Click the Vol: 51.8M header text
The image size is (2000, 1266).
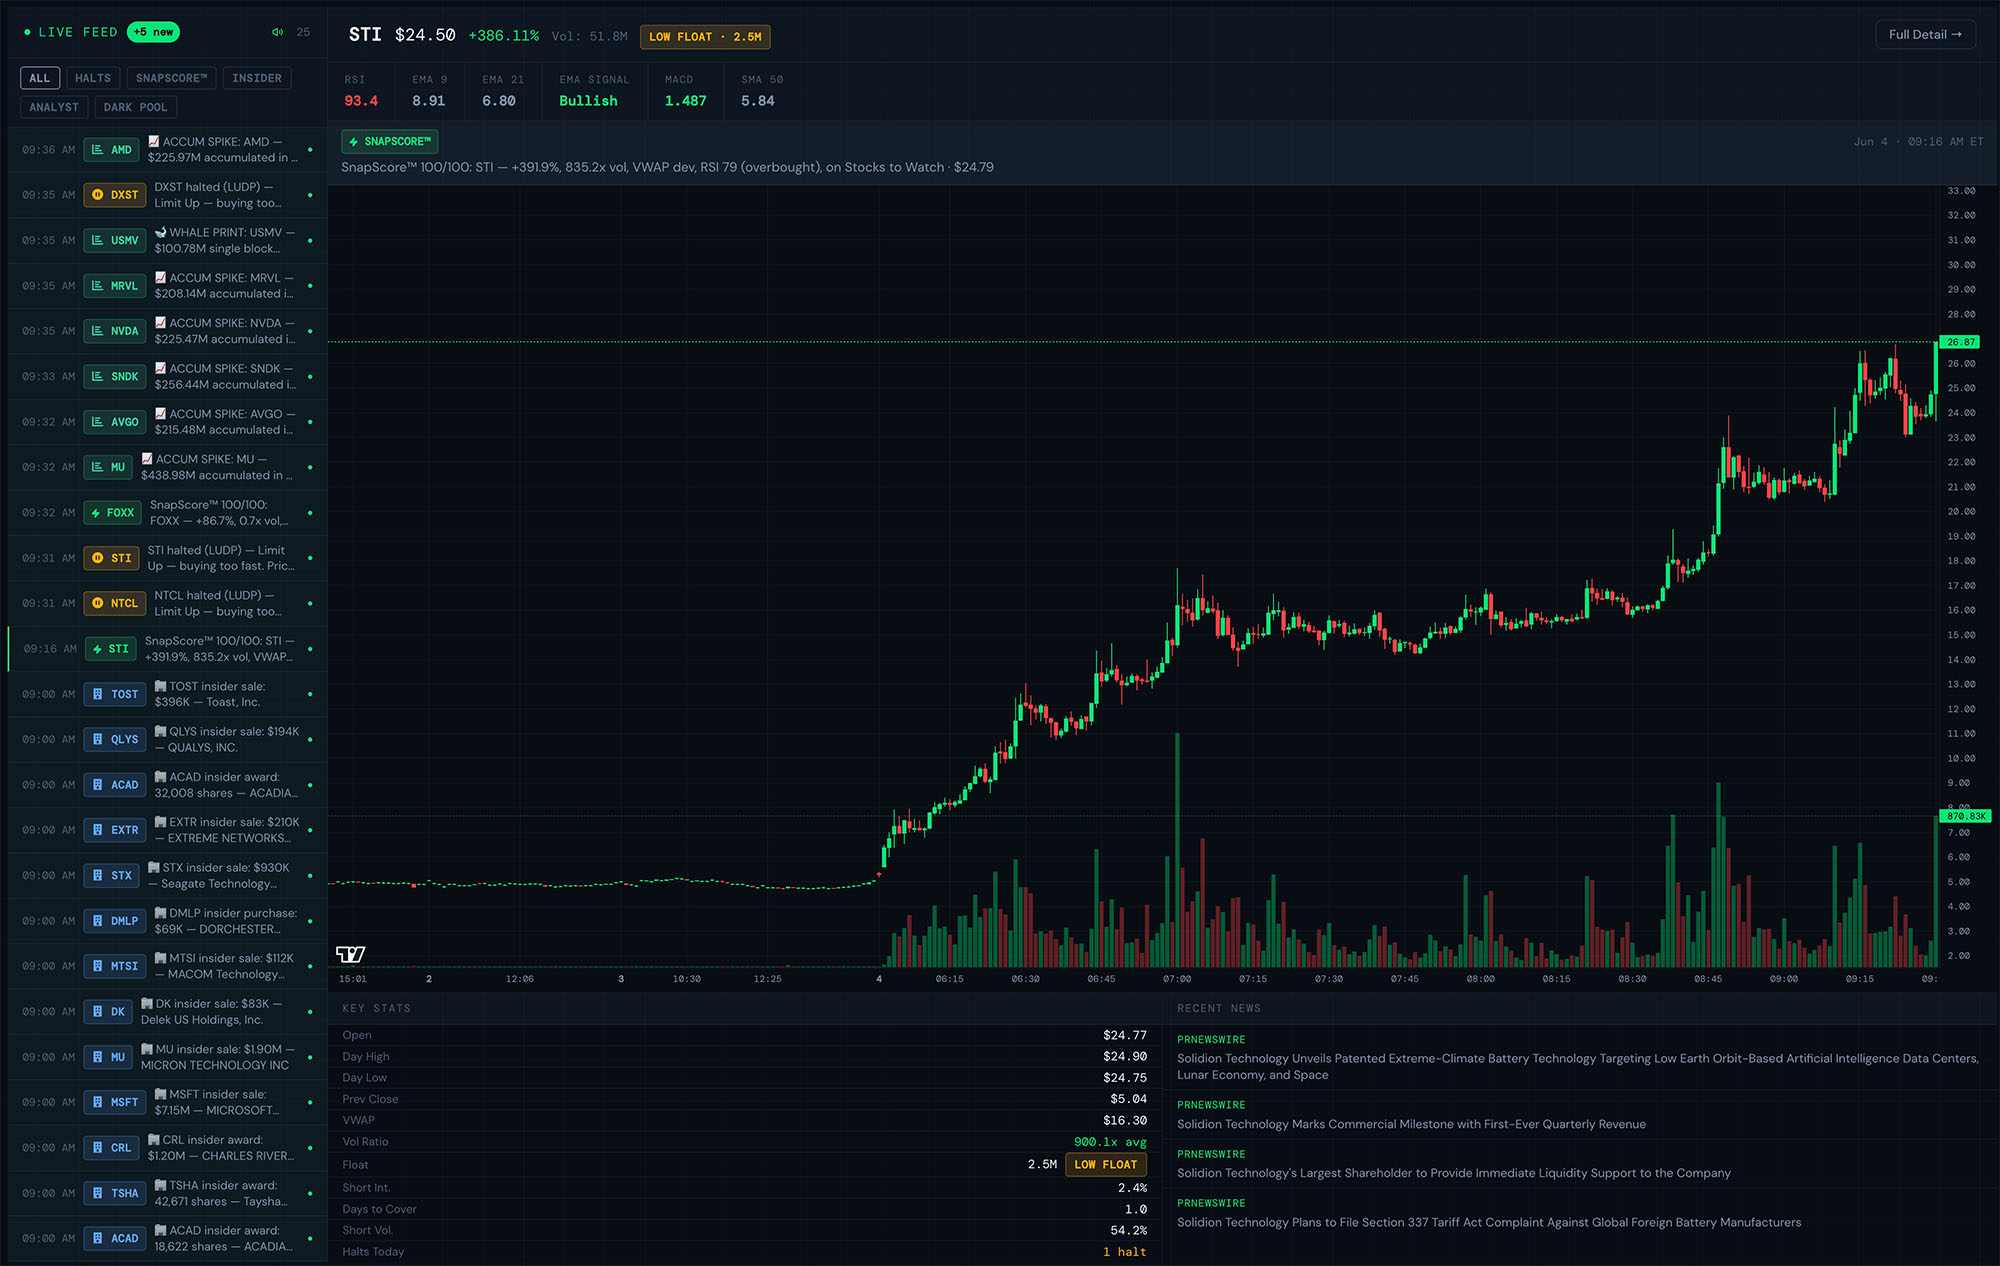coord(590,36)
